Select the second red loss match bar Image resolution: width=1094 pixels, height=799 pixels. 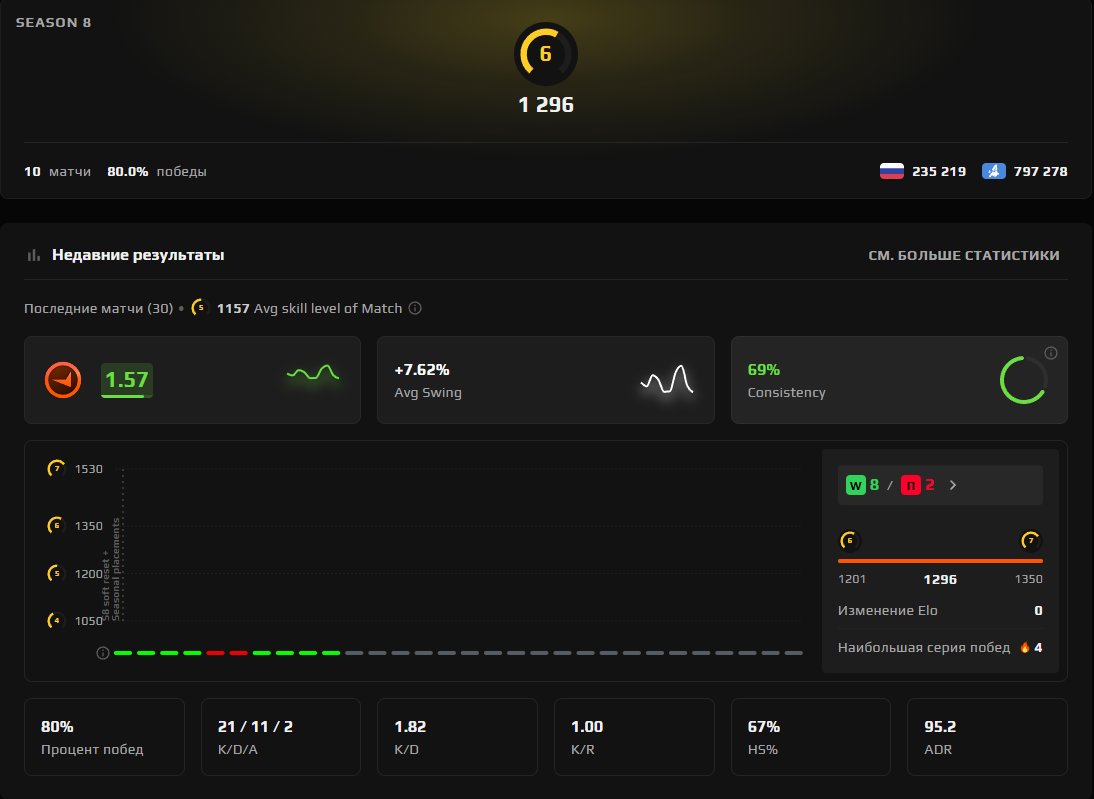239,653
